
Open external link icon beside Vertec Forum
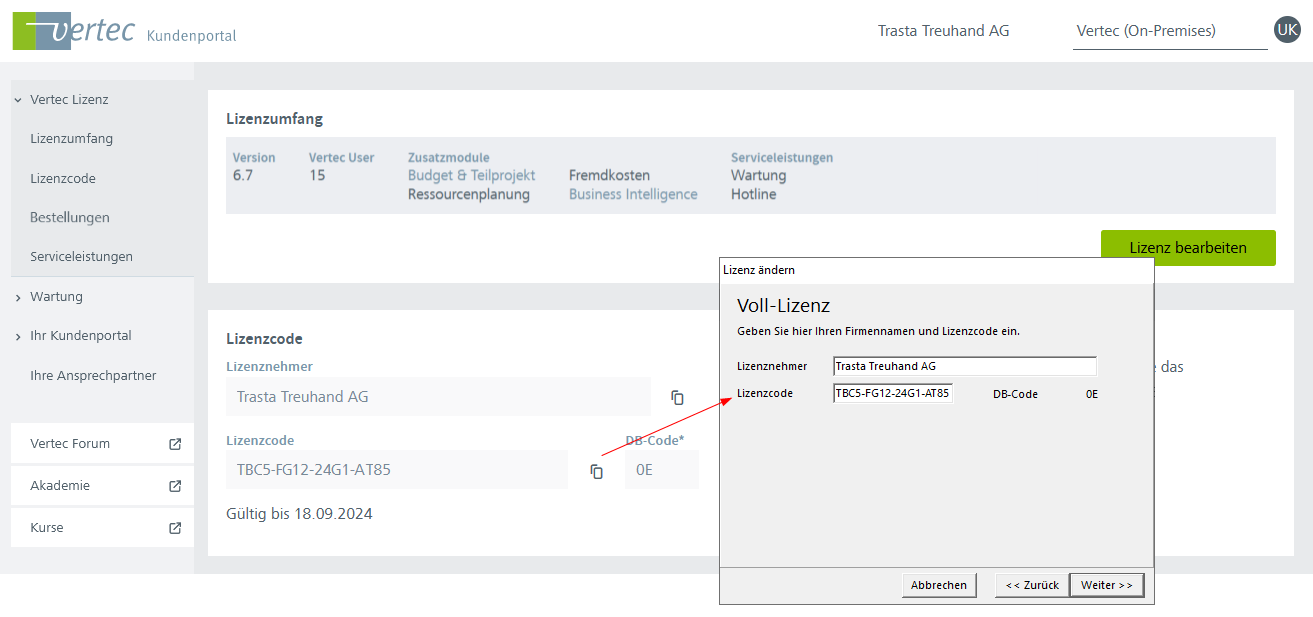click(175, 444)
